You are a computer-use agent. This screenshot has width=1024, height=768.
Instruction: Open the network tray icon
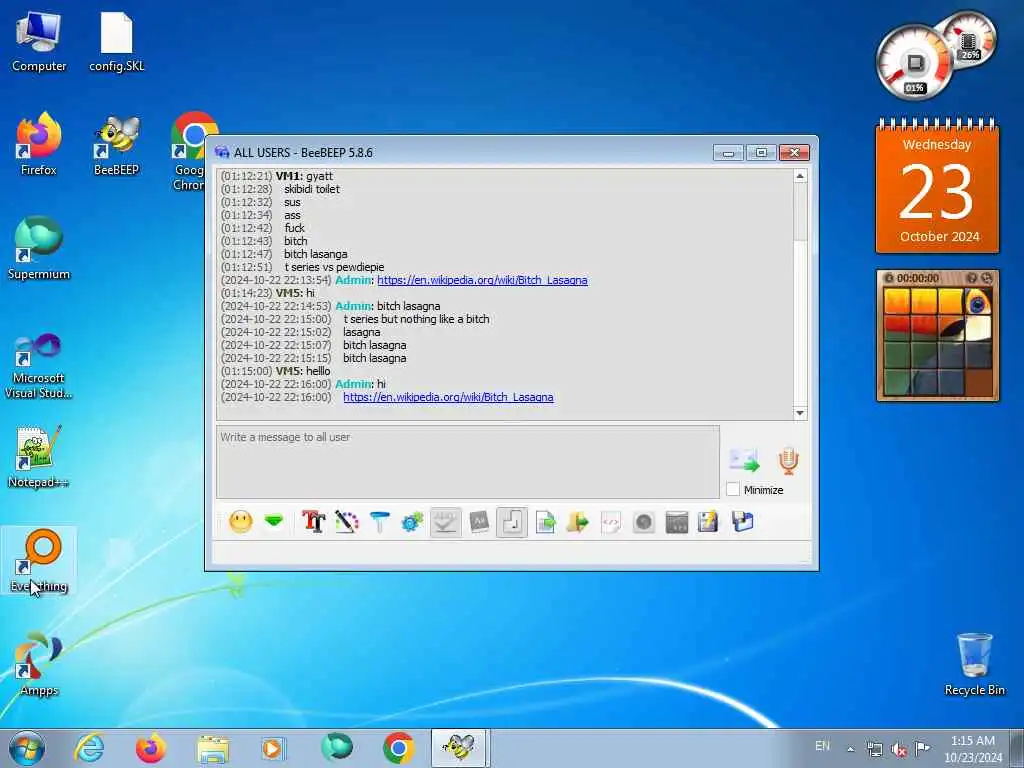click(874, 749)
